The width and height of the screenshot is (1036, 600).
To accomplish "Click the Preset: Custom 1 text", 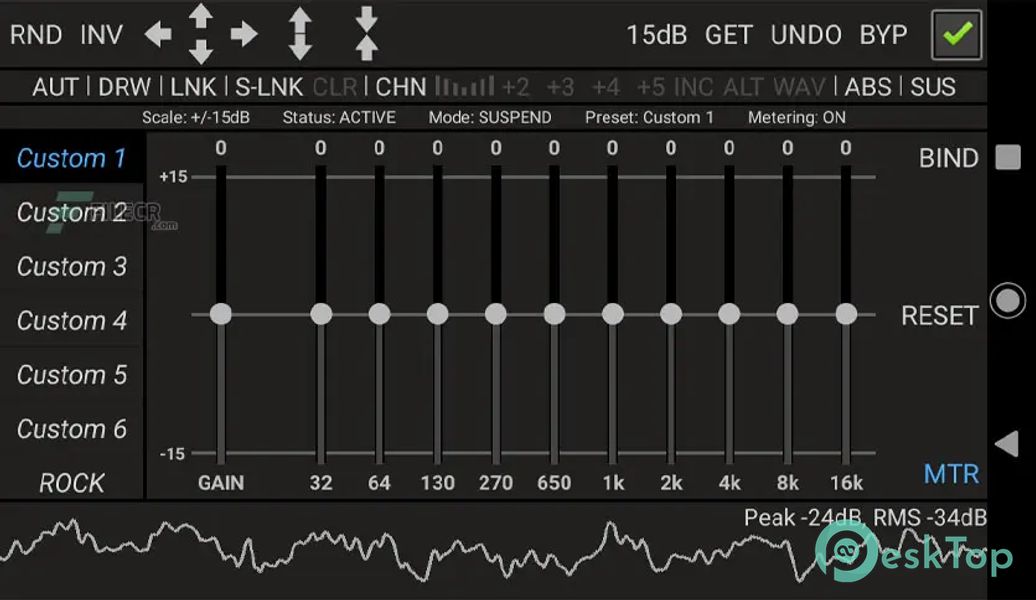I will click(649, 118).
